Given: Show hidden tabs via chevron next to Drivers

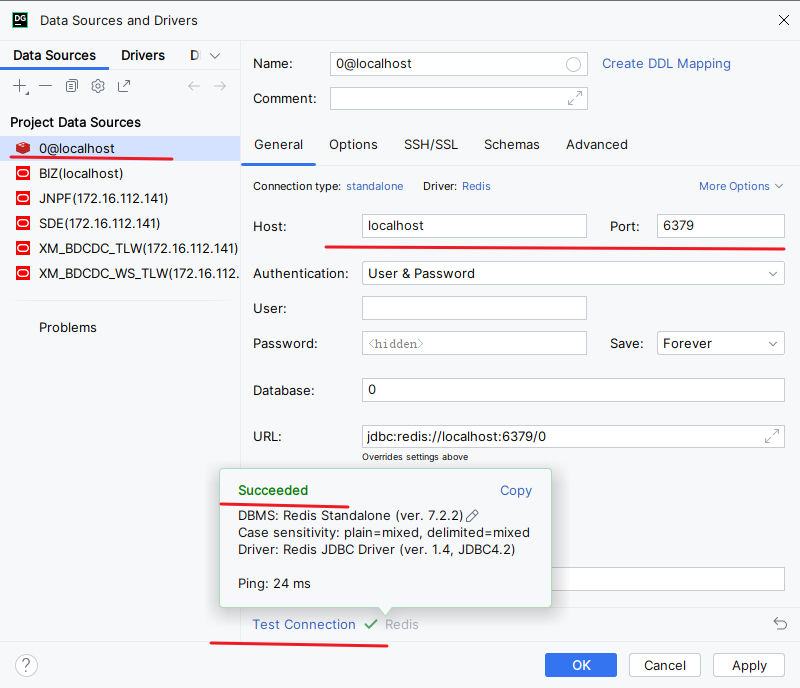Looking at the screenshot, I should coord(215,56).
